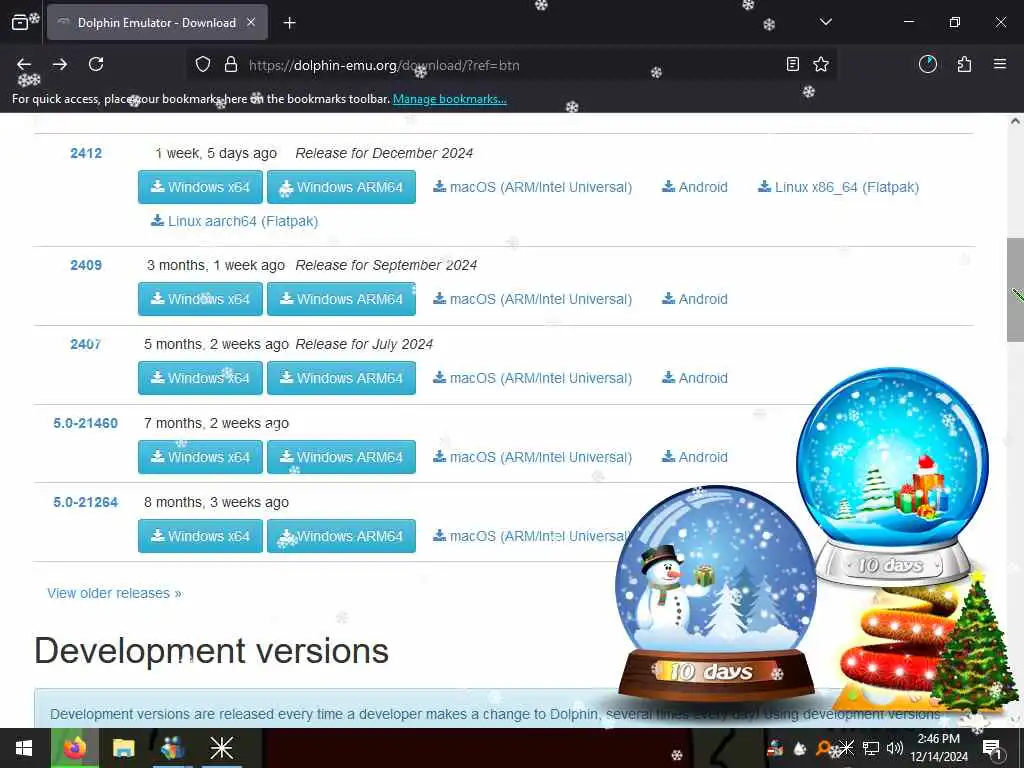
Task: Download 2409 Windows x64 build
Action: [200, 299]
